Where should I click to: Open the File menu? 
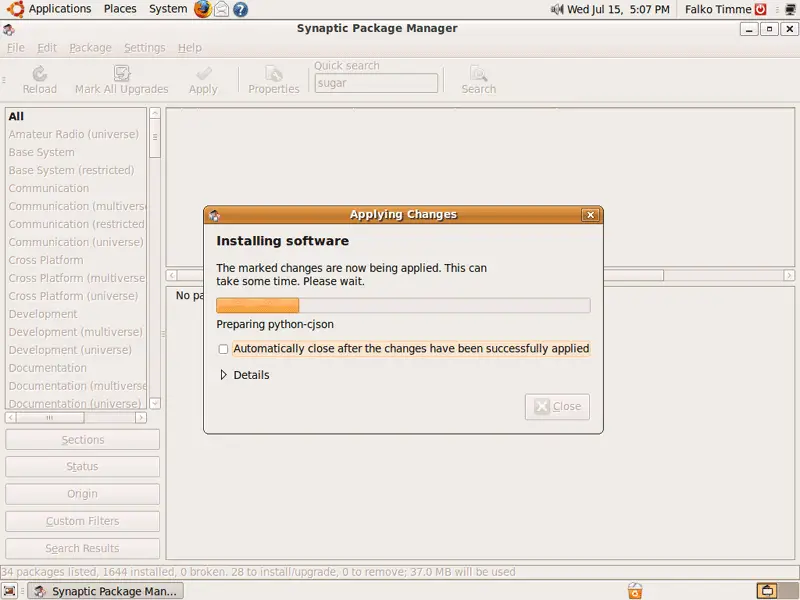(15, 48)
